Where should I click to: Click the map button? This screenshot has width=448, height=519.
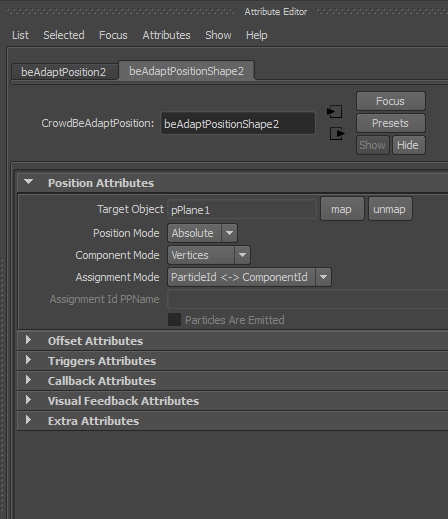pyautogui.click(x=342, y=209)
